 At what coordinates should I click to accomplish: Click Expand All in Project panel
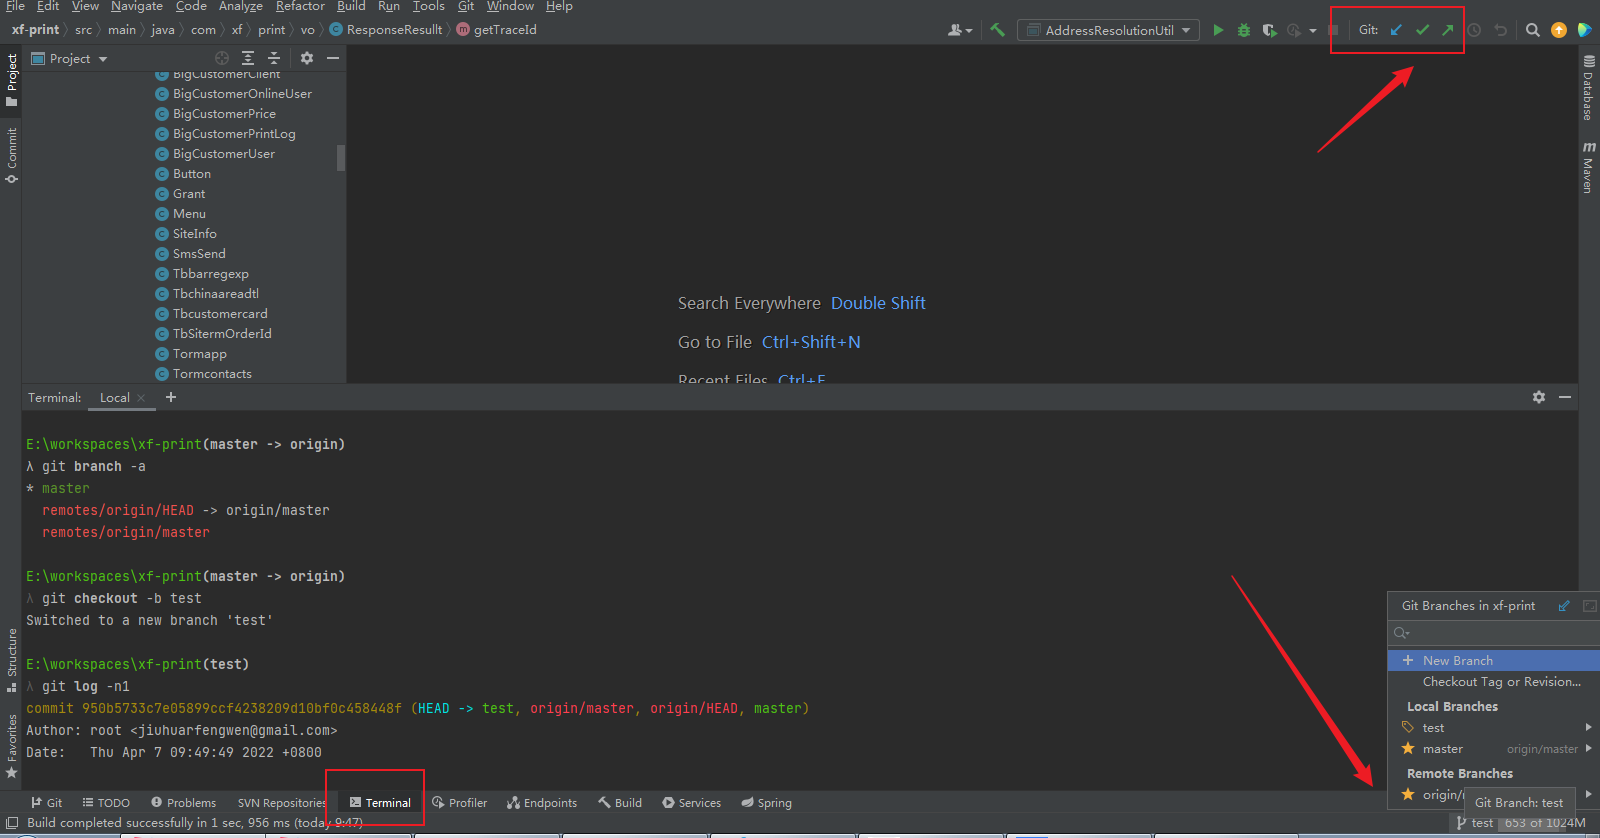pos(248,58)
